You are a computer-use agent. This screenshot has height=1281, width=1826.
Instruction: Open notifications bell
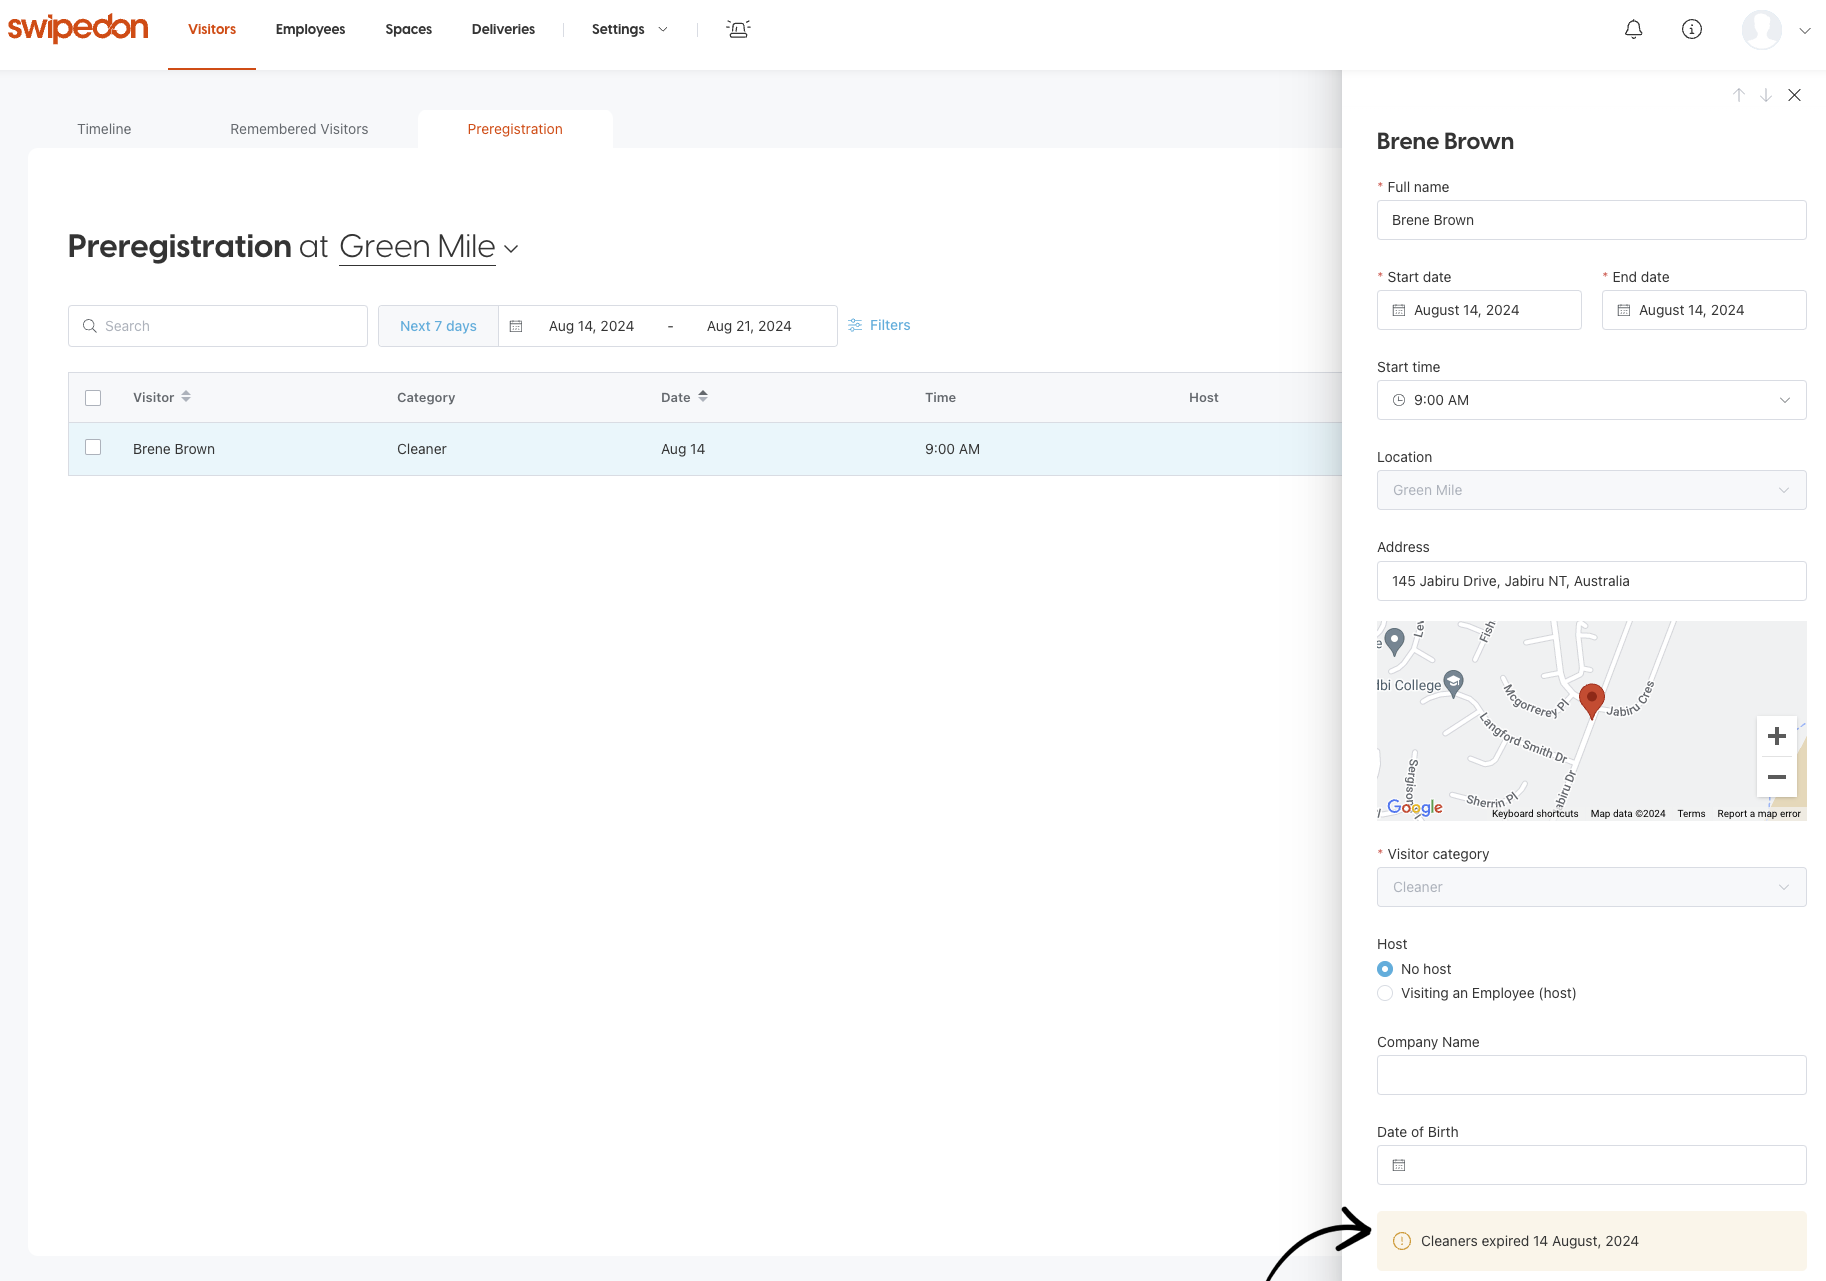(1633, 29)
